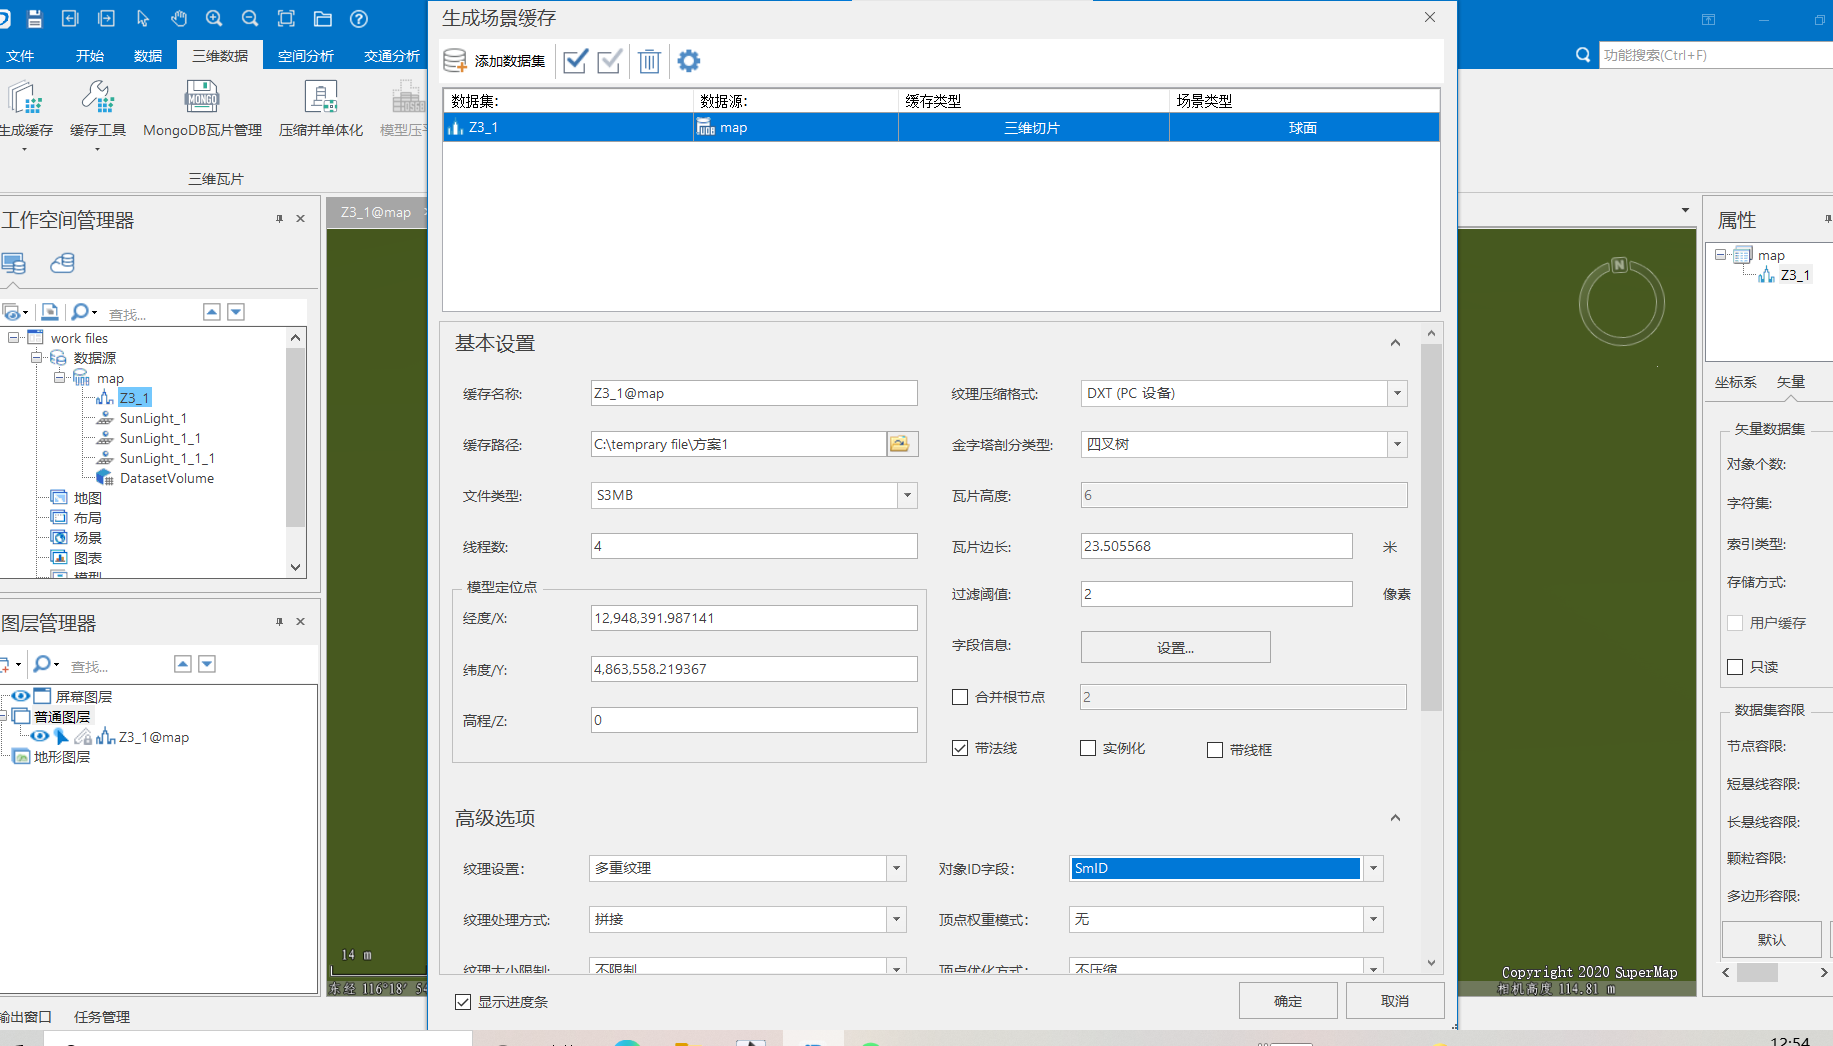
Task: Enable the 合并根节点 checkbox
Action: coord(960,697)
